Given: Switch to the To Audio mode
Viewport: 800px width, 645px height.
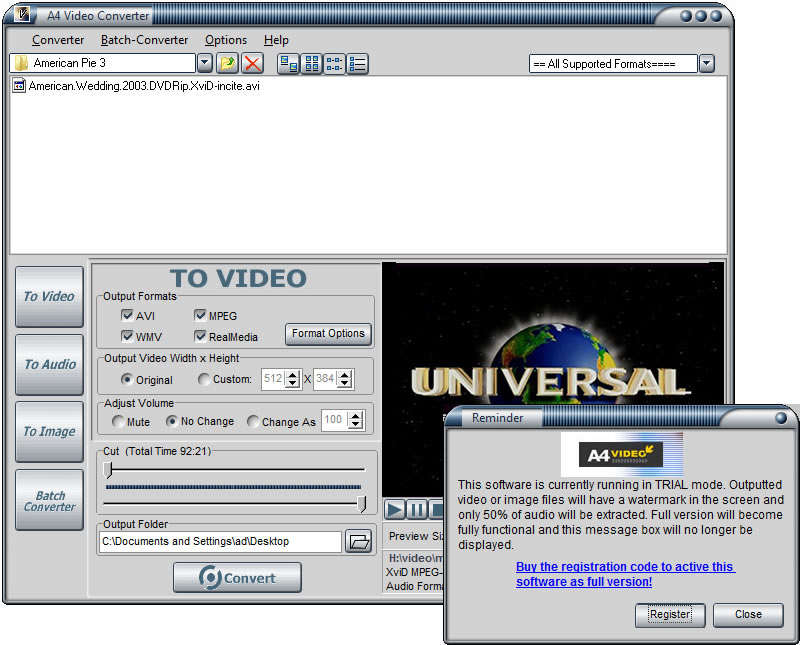Looking at the screenshot, I should [x=49, y=364].
